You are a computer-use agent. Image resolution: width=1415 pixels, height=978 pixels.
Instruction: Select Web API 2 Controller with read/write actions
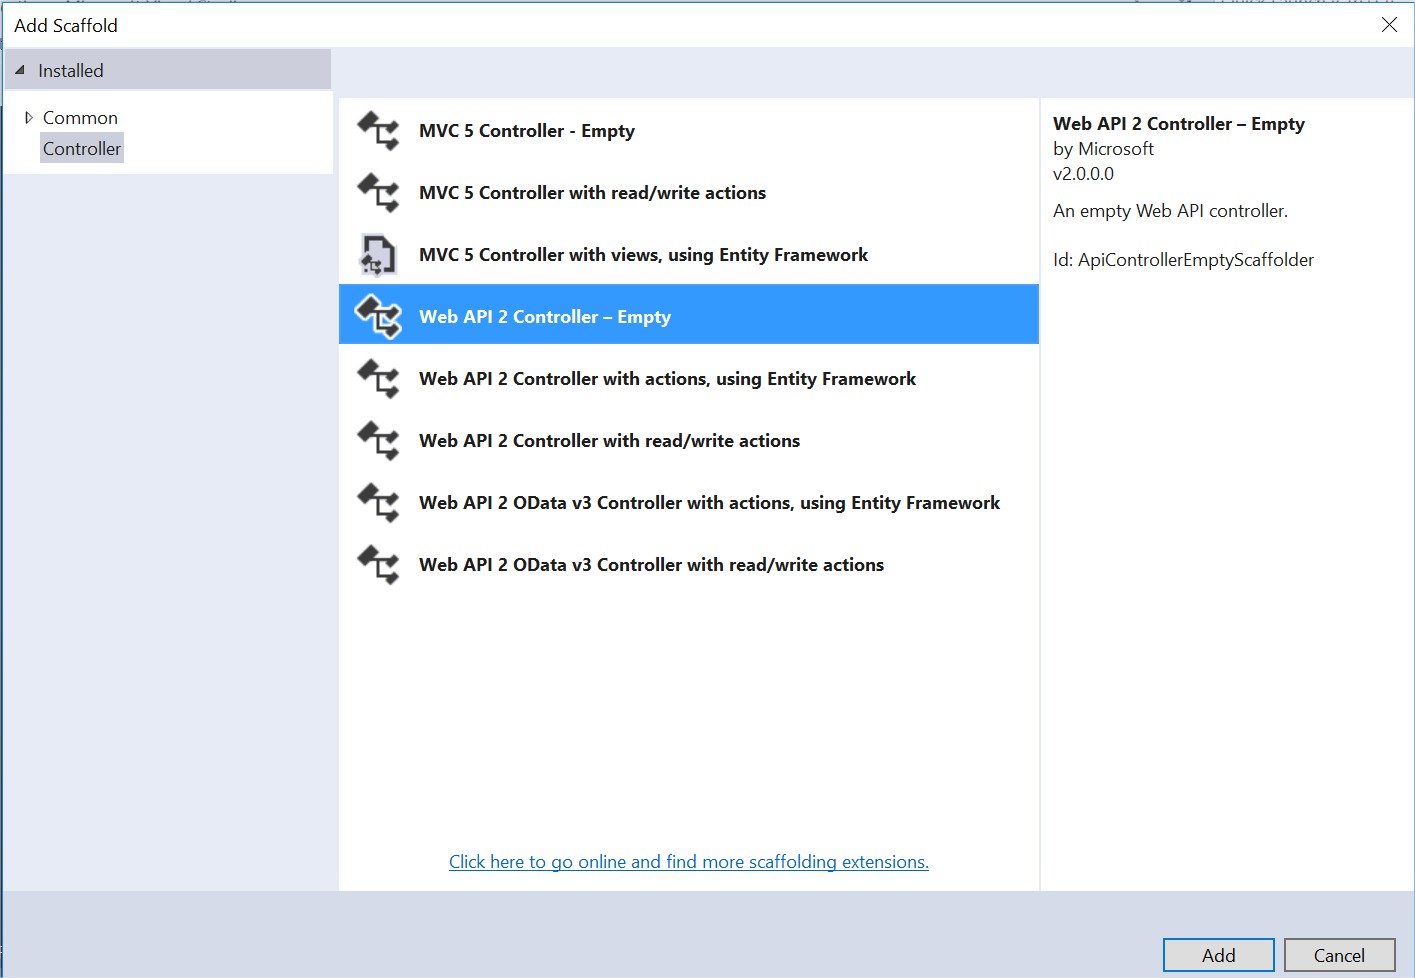(609, 441)
